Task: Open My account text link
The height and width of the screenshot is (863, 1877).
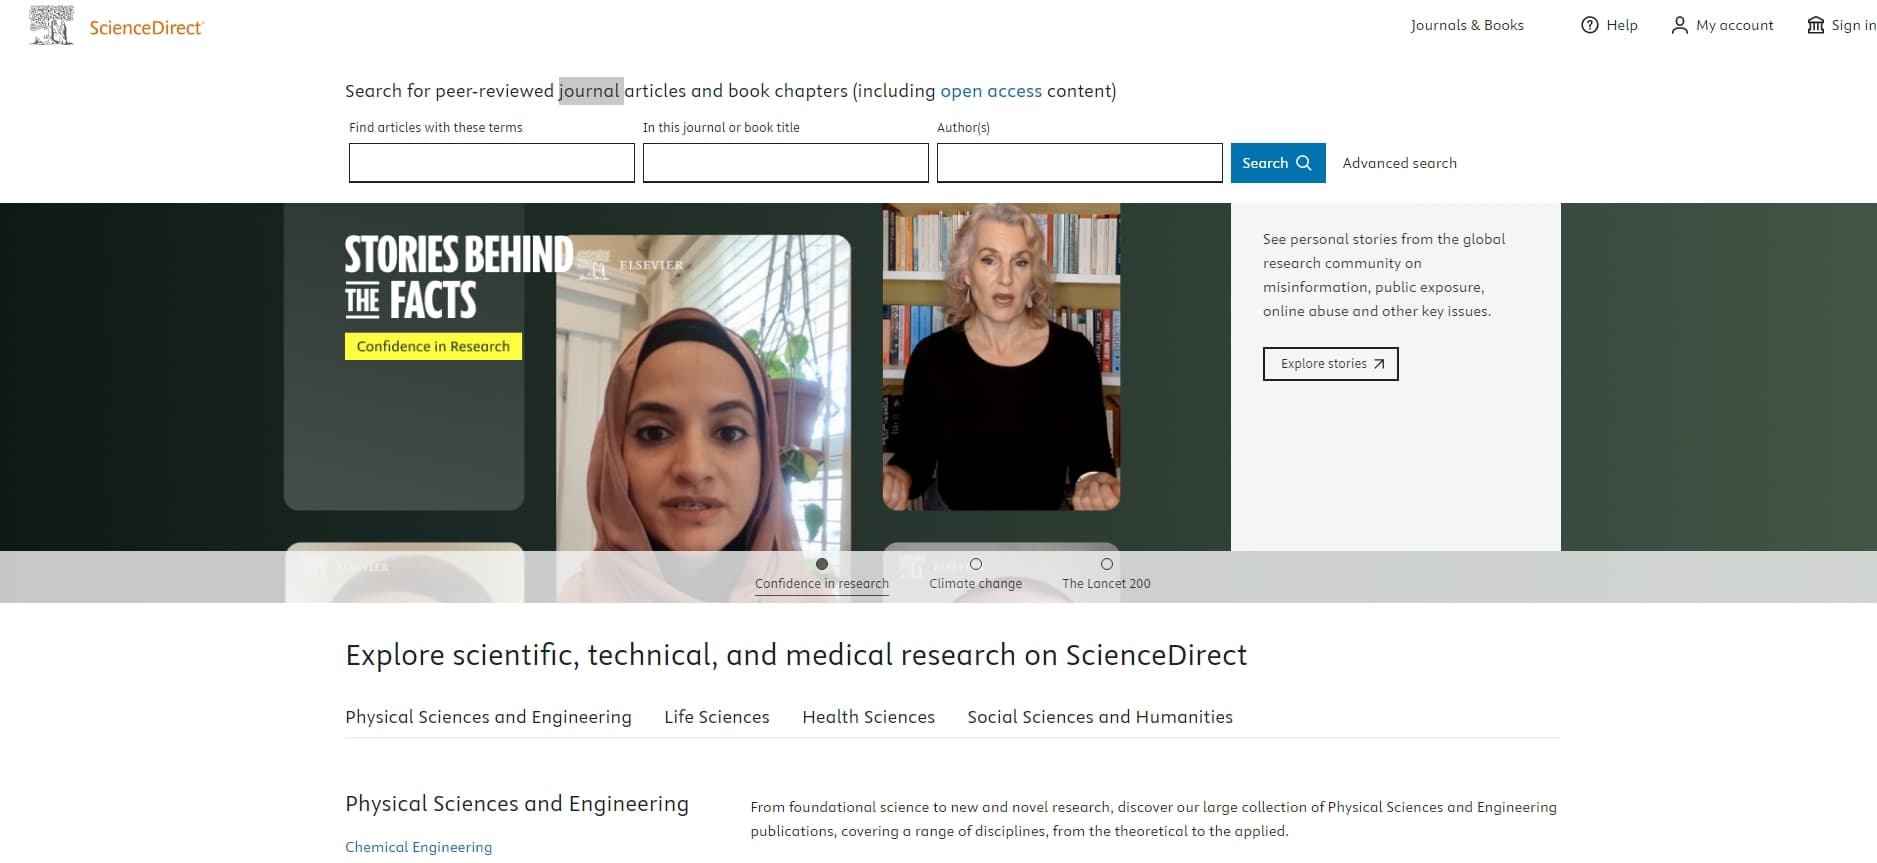Action: click(1734, 25)
